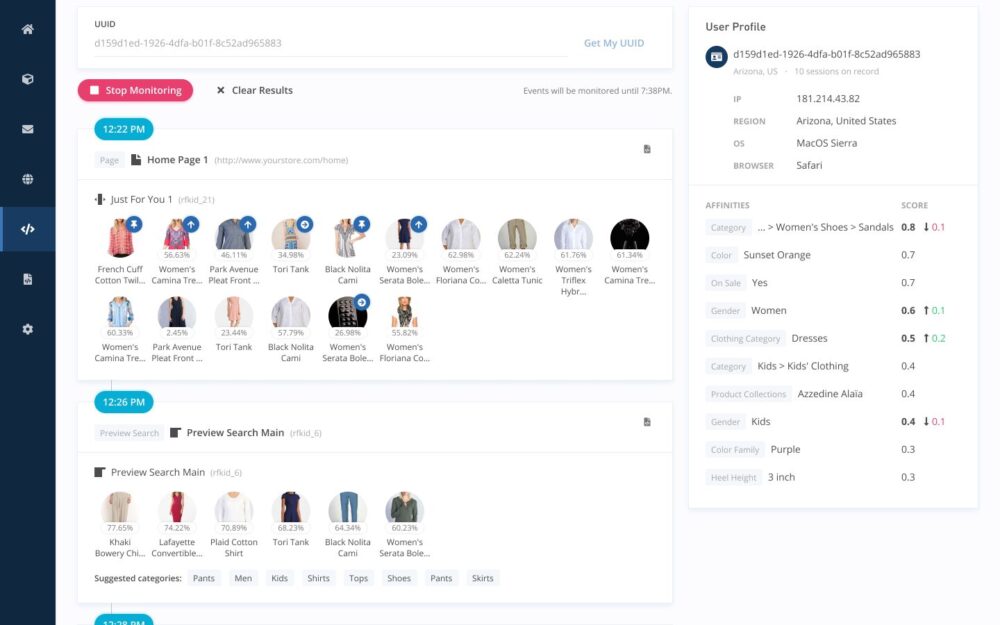The image size is (1000, 625).
Task: Click the document icon on Home Page 1 card
Action: tap(647, 150)
